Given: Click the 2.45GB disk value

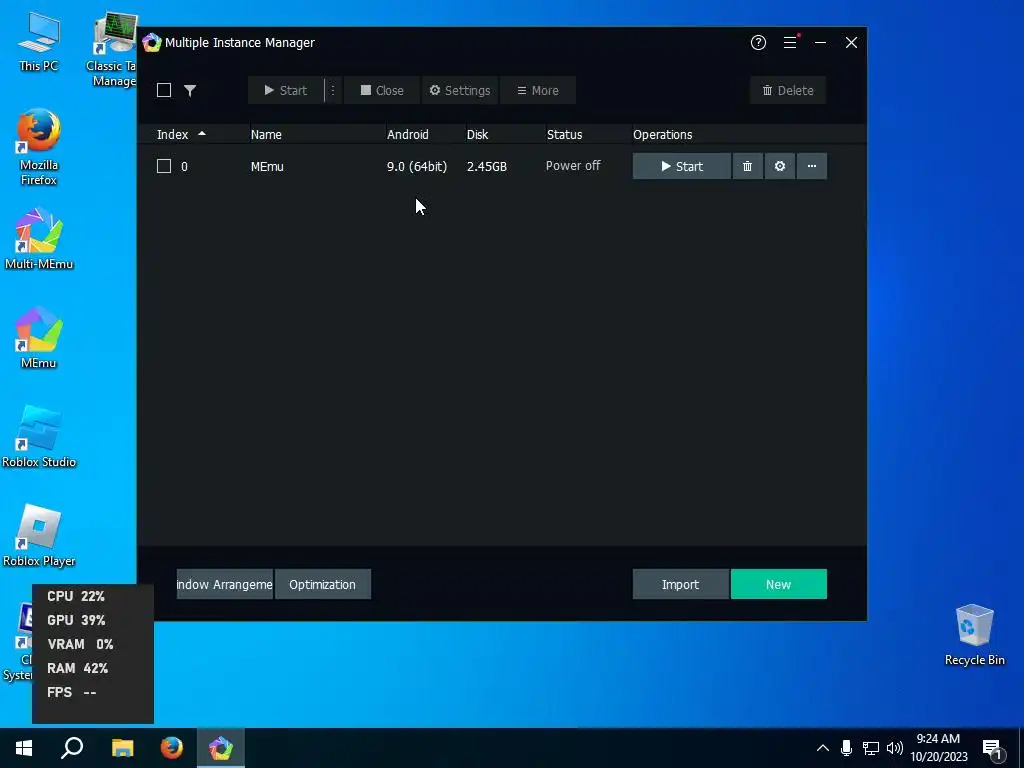Looking at the screenshot, I should point(487,167).
